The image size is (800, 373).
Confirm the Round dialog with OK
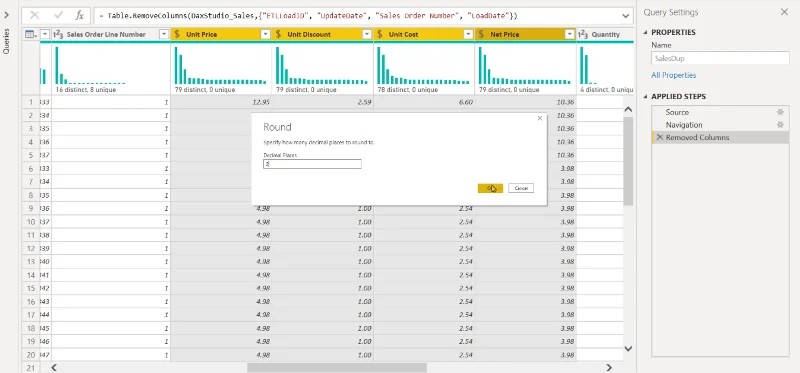tap(490, 188)
